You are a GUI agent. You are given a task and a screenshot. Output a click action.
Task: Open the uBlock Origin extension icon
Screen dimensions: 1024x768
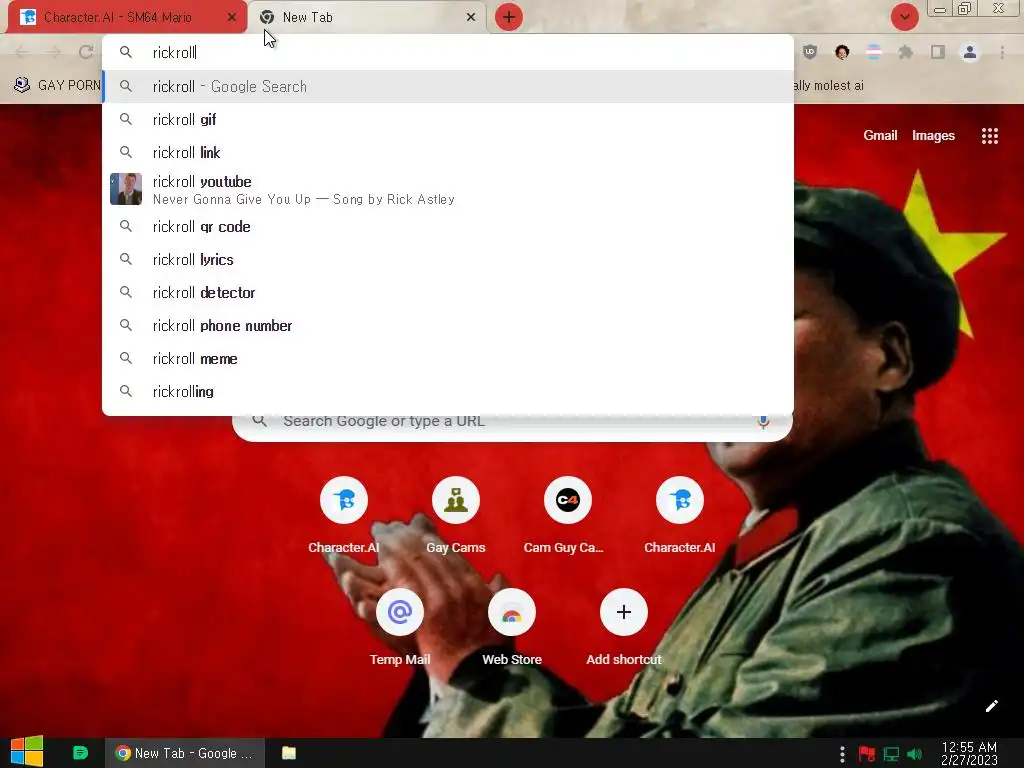(810, 52)
